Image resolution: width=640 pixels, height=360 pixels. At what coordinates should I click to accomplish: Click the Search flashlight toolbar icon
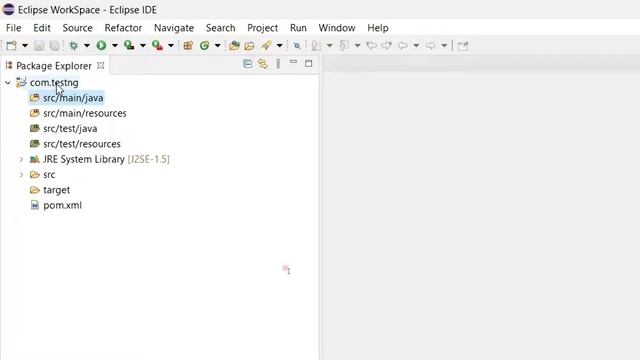click(266, 46)
